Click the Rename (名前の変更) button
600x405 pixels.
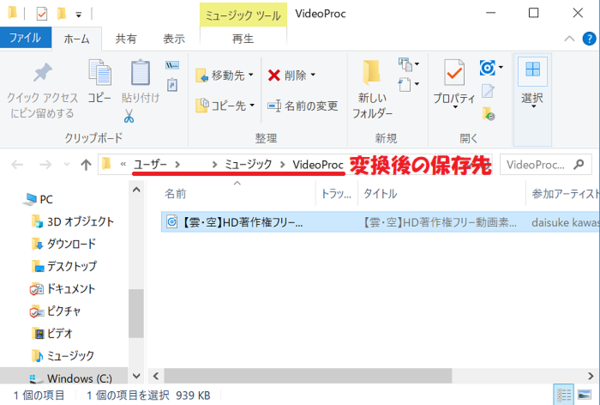[x=303, y=106]
